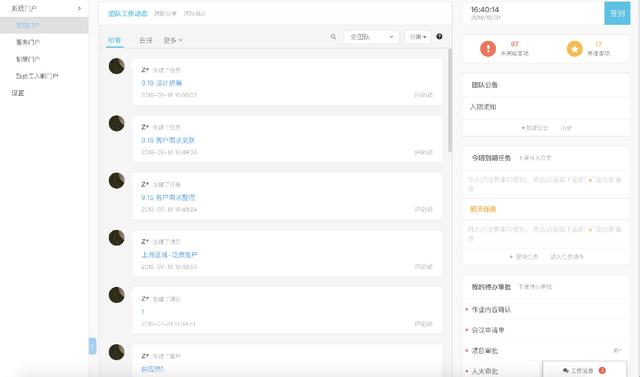Switch to the 所有 tab
Image resolution: width=640 pixels, height=377 pixels.
point(115,40)
